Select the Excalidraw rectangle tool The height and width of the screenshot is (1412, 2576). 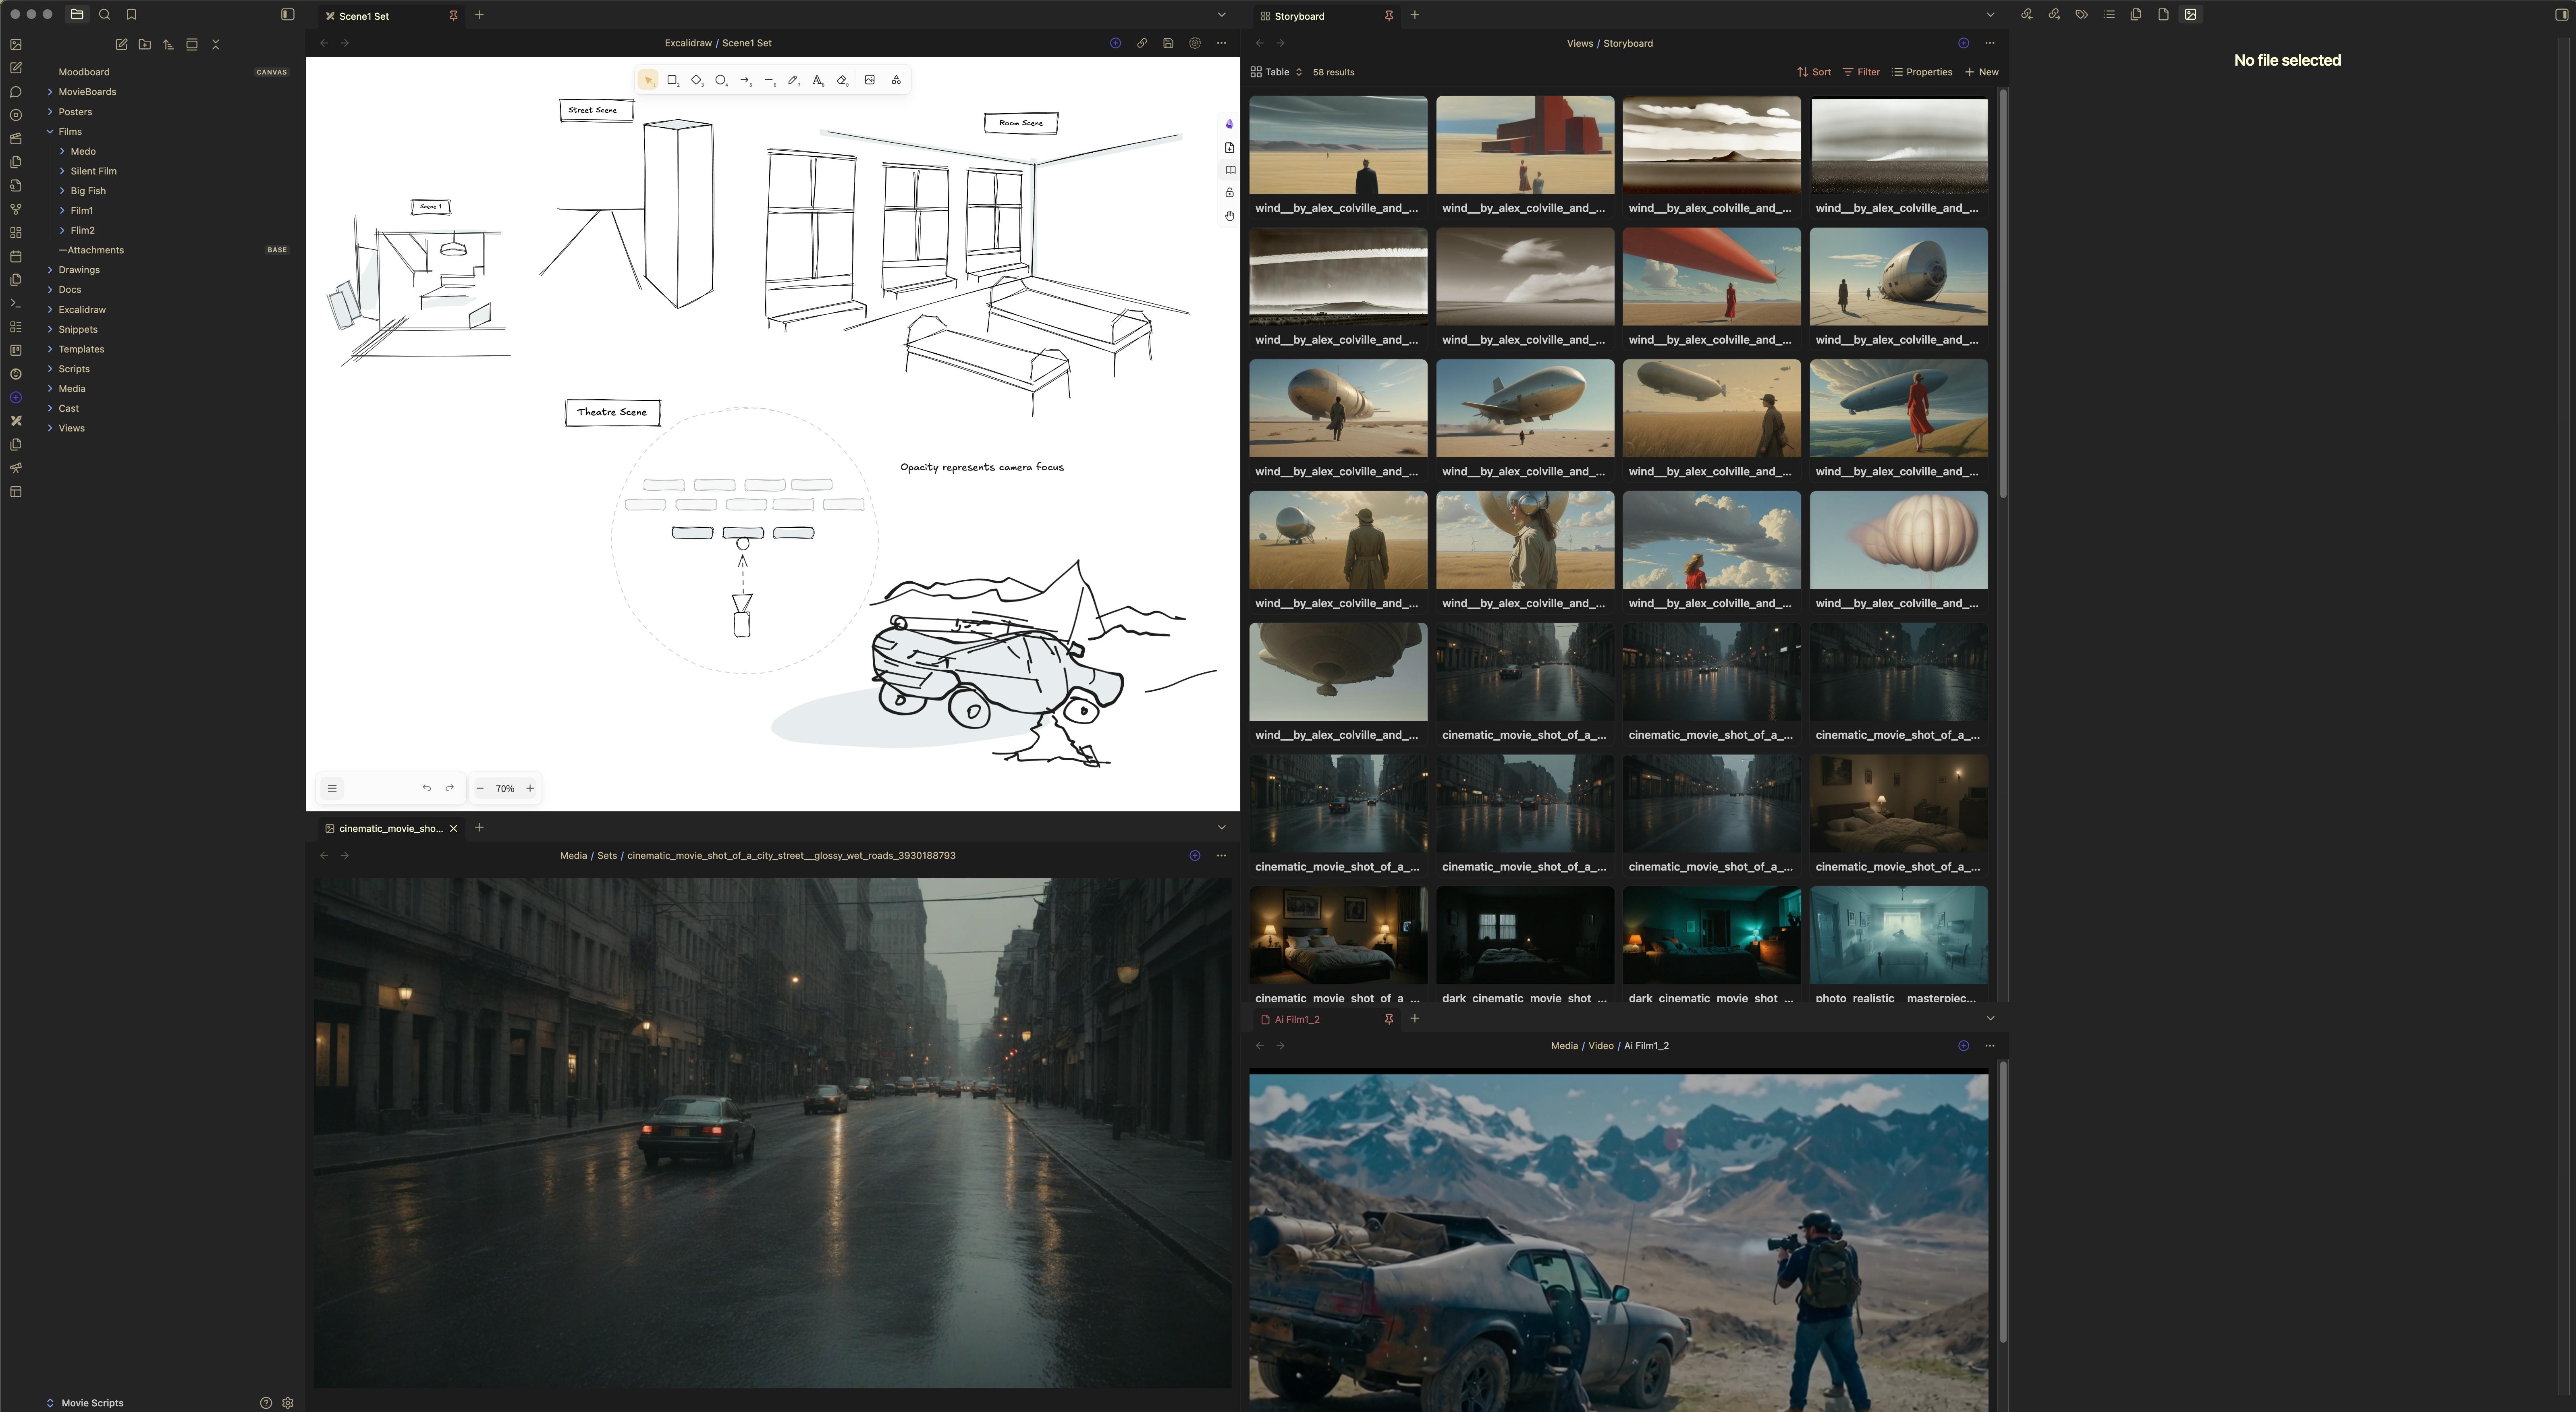tap(672, 80)
